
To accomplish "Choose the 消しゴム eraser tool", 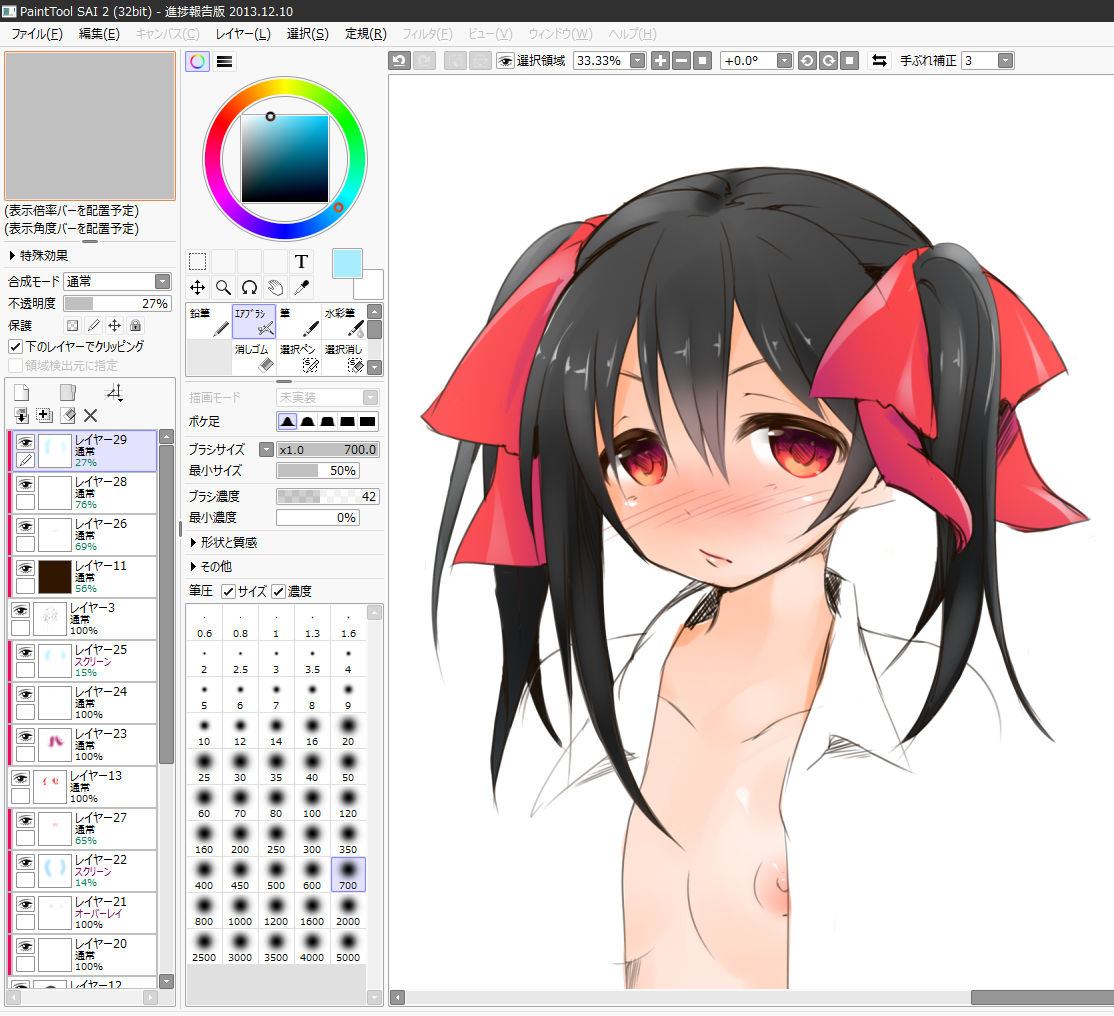I will coord(254,357).
